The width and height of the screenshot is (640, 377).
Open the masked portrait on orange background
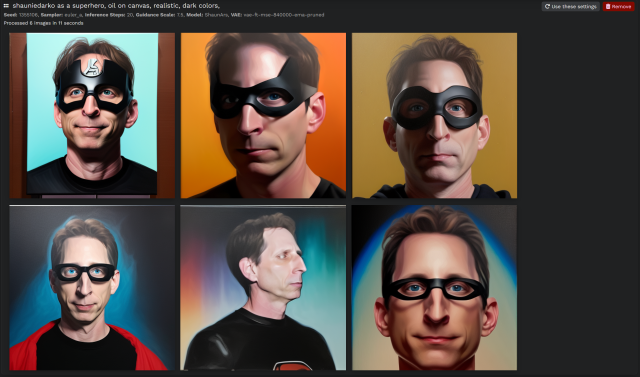click(263, 115)
